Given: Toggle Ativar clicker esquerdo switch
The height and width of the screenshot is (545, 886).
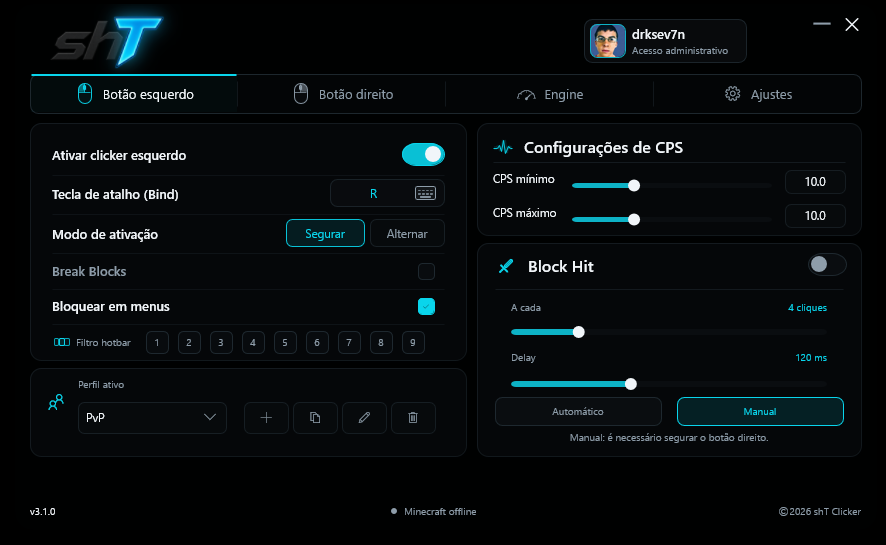Looking at the screenshot, I should click(423, 155).
